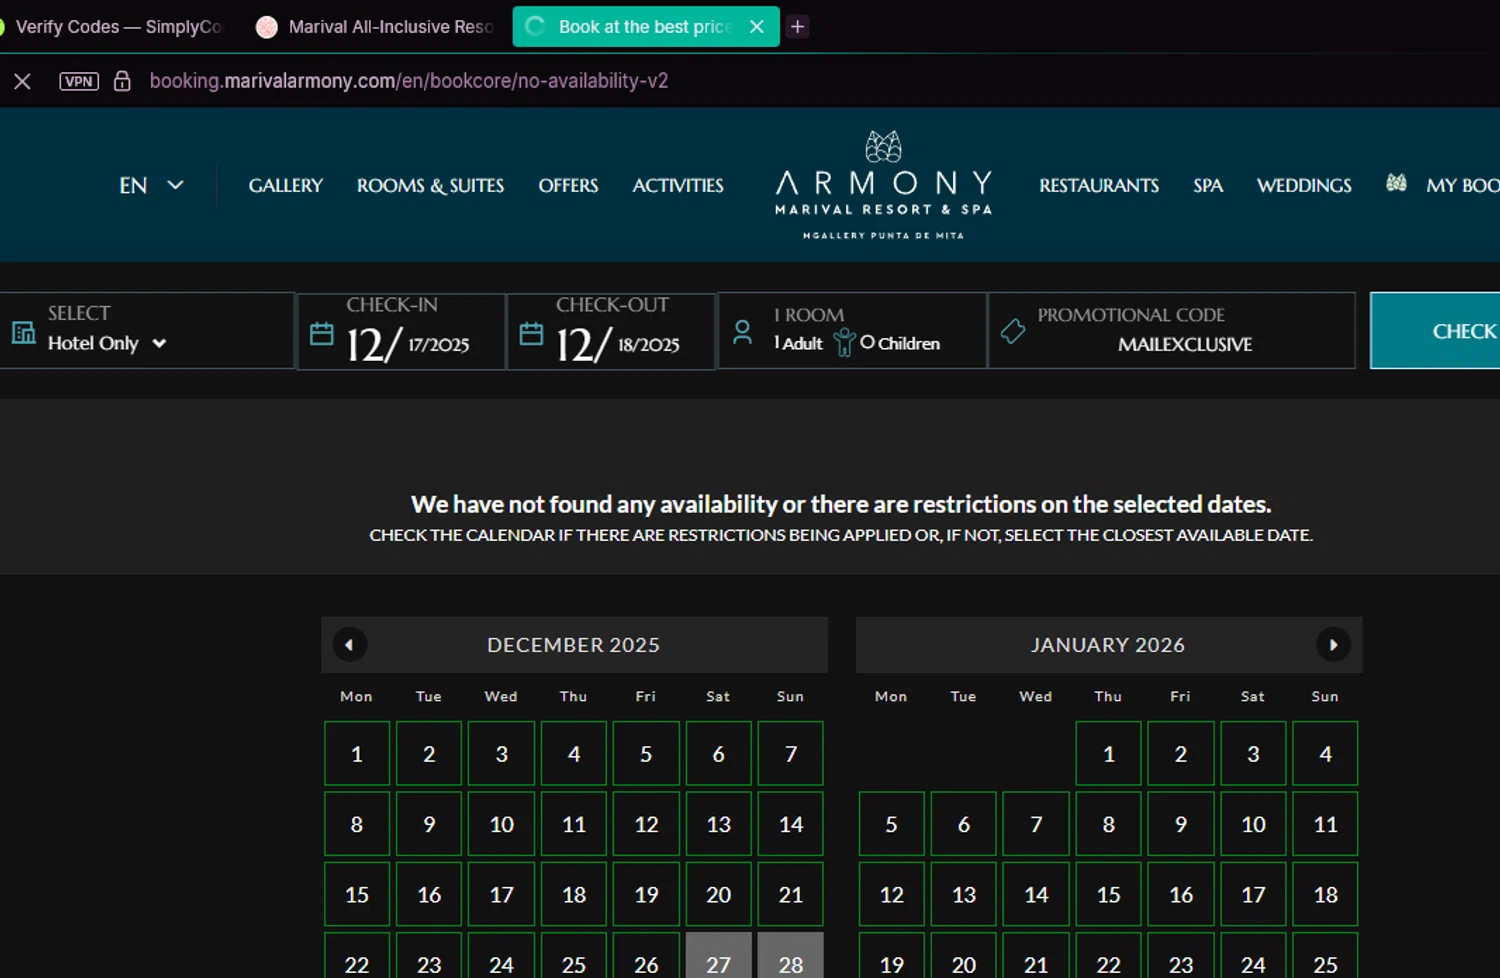Open the 1 Room guests selector
The image size is (1500, 978).
[x=852, y=331]
